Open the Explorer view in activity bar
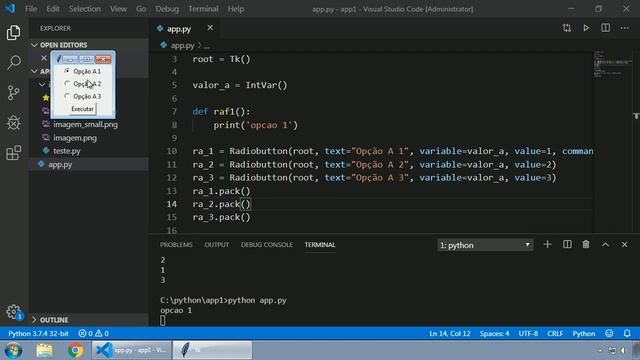This screenshot has width=640, height=360. (13, 32)
